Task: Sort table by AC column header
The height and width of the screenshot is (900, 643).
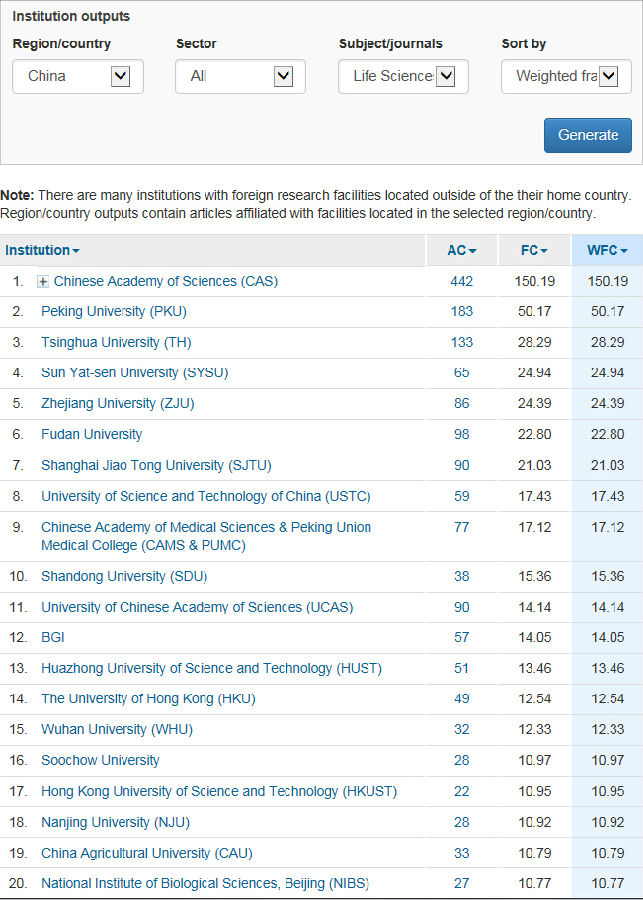Action: [x=462, y=250]
